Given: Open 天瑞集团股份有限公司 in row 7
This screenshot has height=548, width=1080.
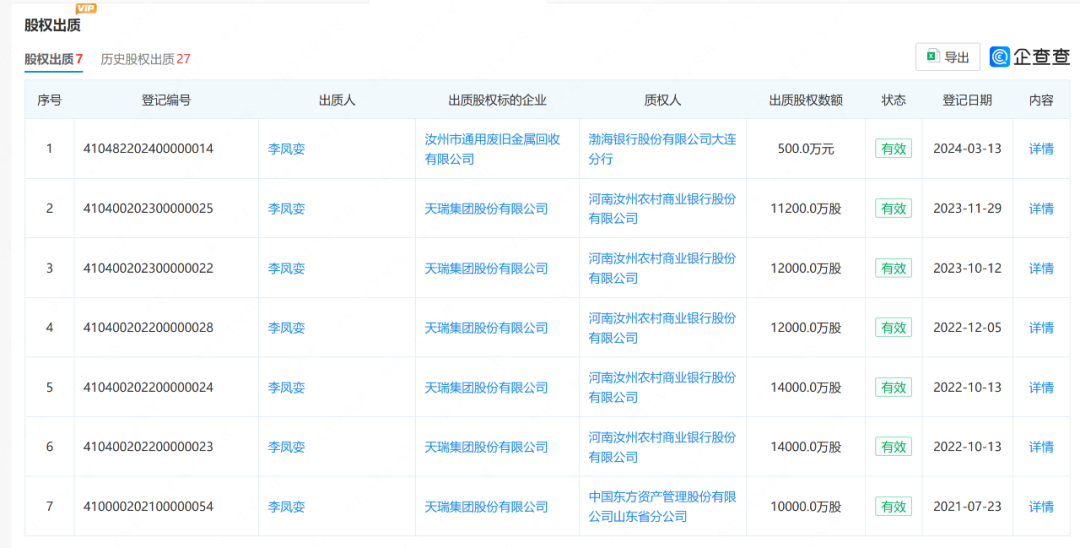Looking at the screenshot, I should coord(486,507).
